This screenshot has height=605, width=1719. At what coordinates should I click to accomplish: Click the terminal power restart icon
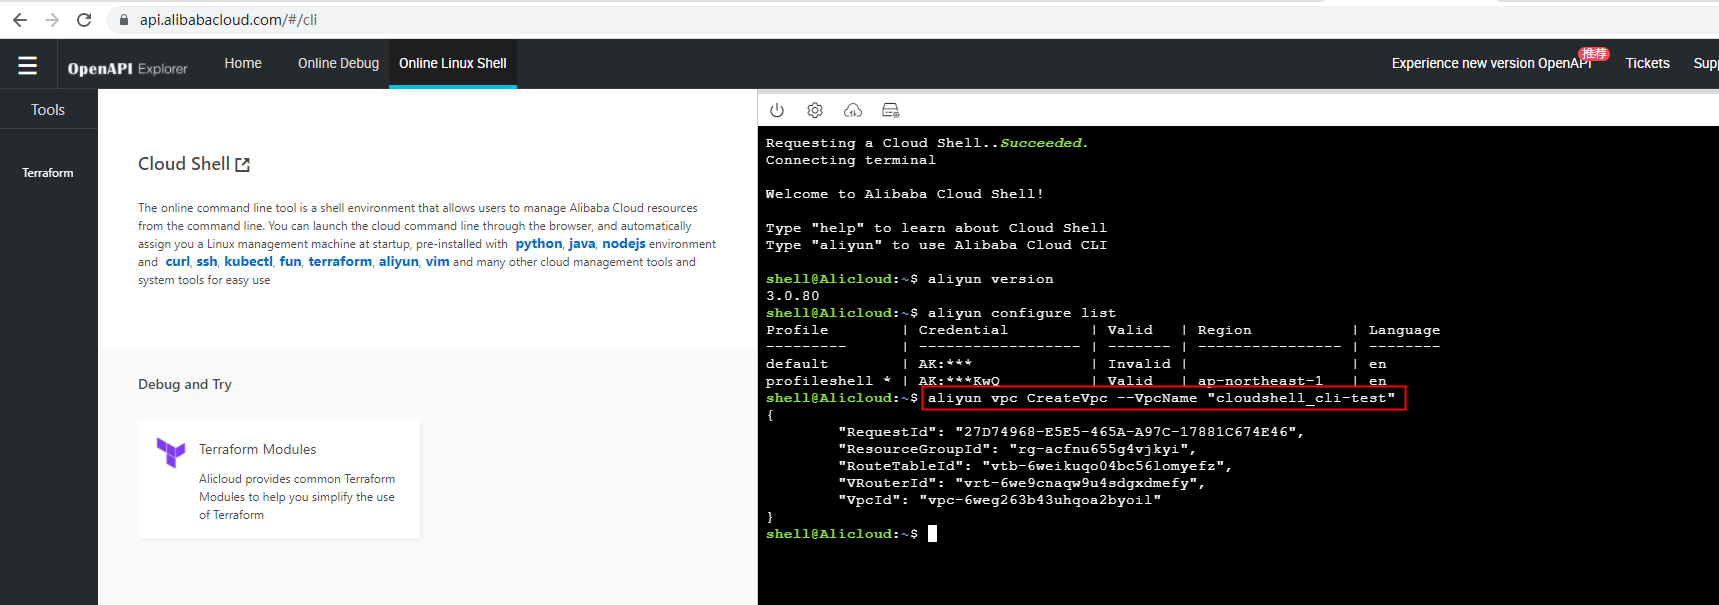coord(777,110)
